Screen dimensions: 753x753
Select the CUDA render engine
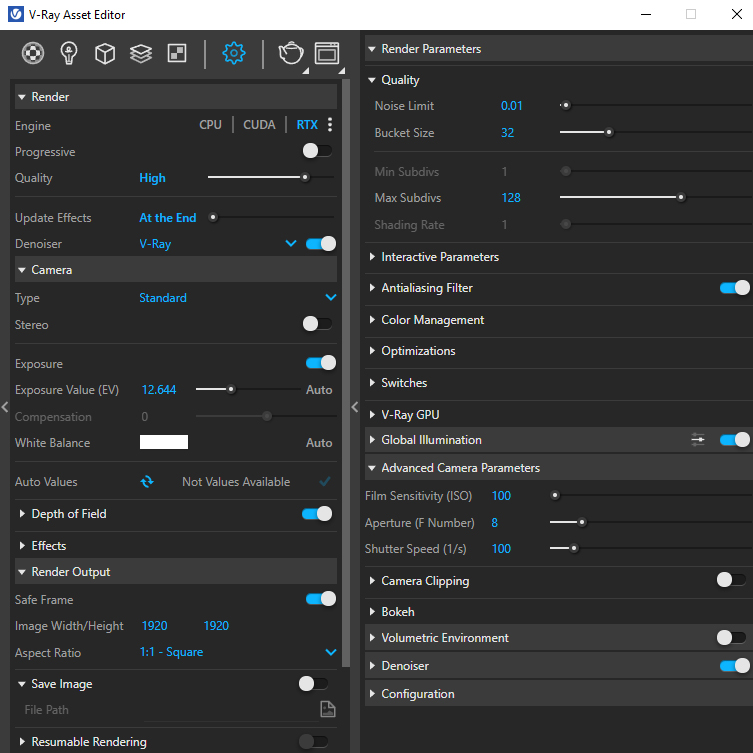[259, 125]
